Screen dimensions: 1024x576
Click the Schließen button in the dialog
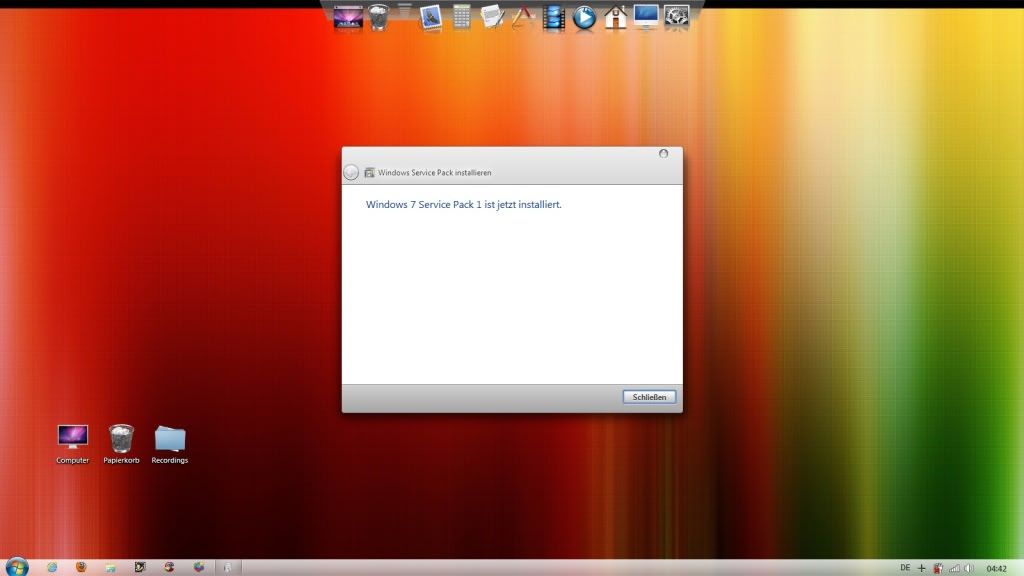pyautogui.click(x=649, y=397)
